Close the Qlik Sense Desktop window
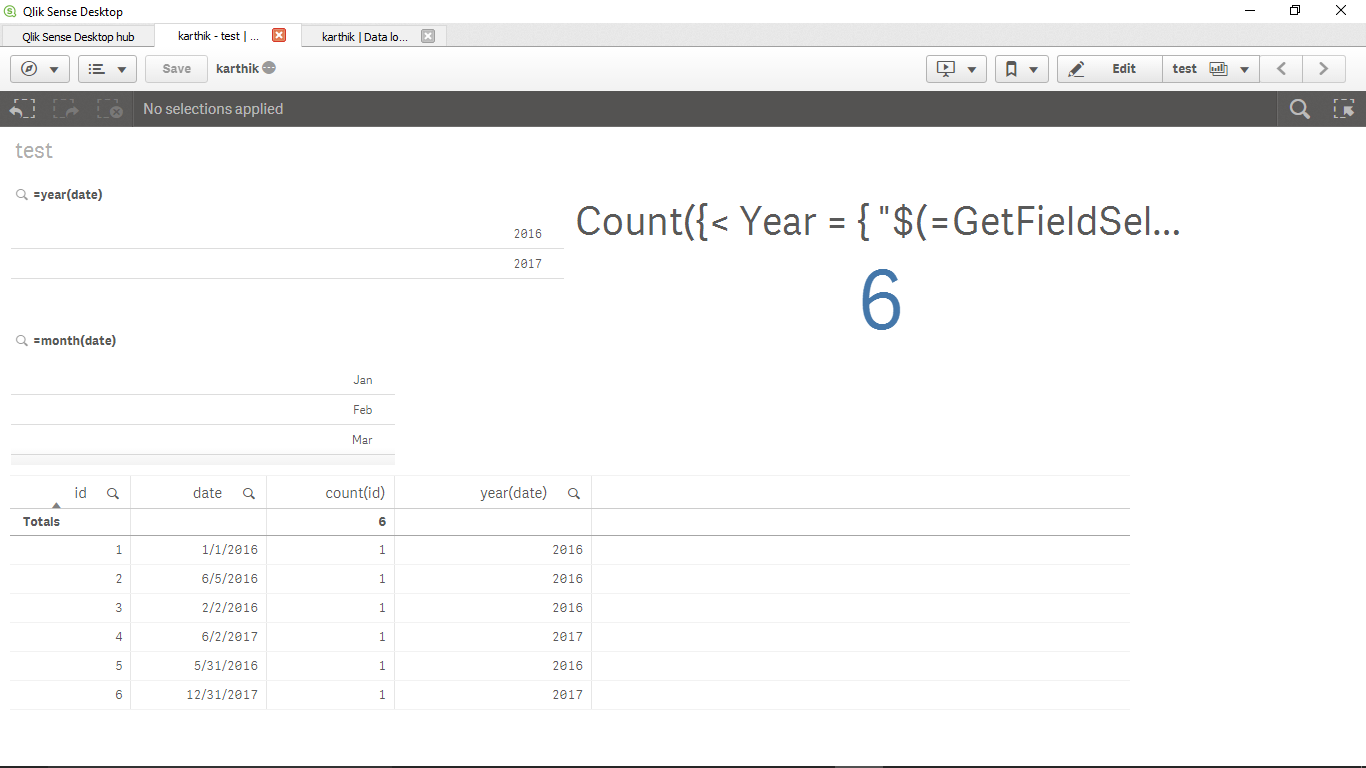 [x=1341, y=11]
